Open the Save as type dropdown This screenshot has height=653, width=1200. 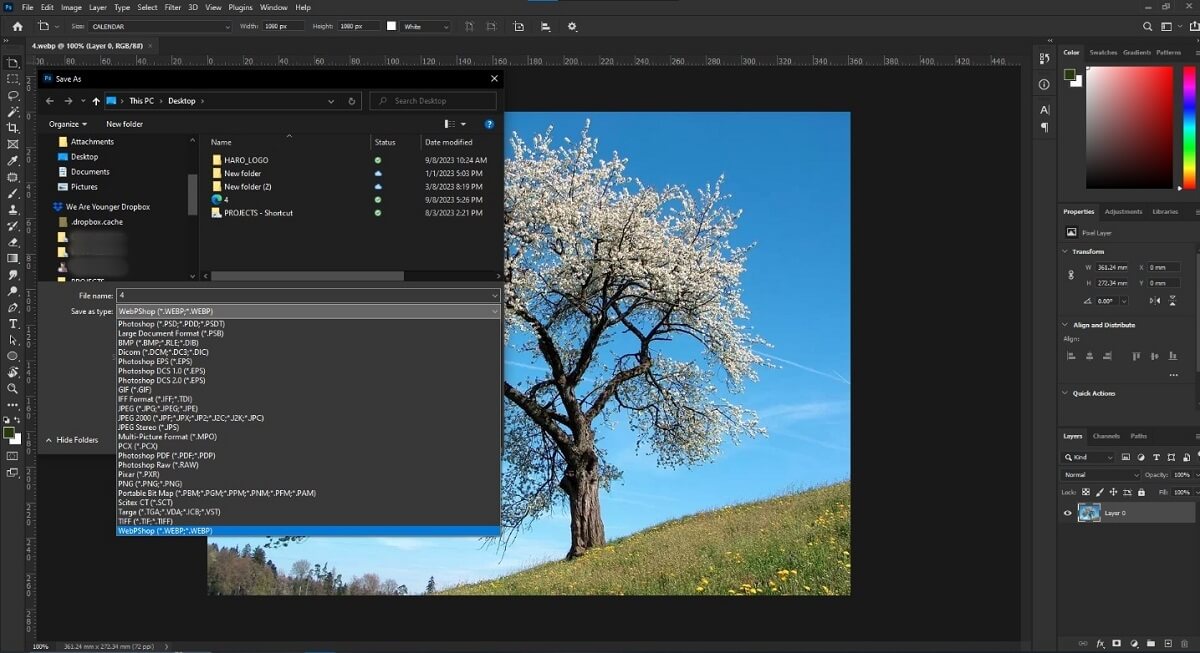tap(494, 311)
